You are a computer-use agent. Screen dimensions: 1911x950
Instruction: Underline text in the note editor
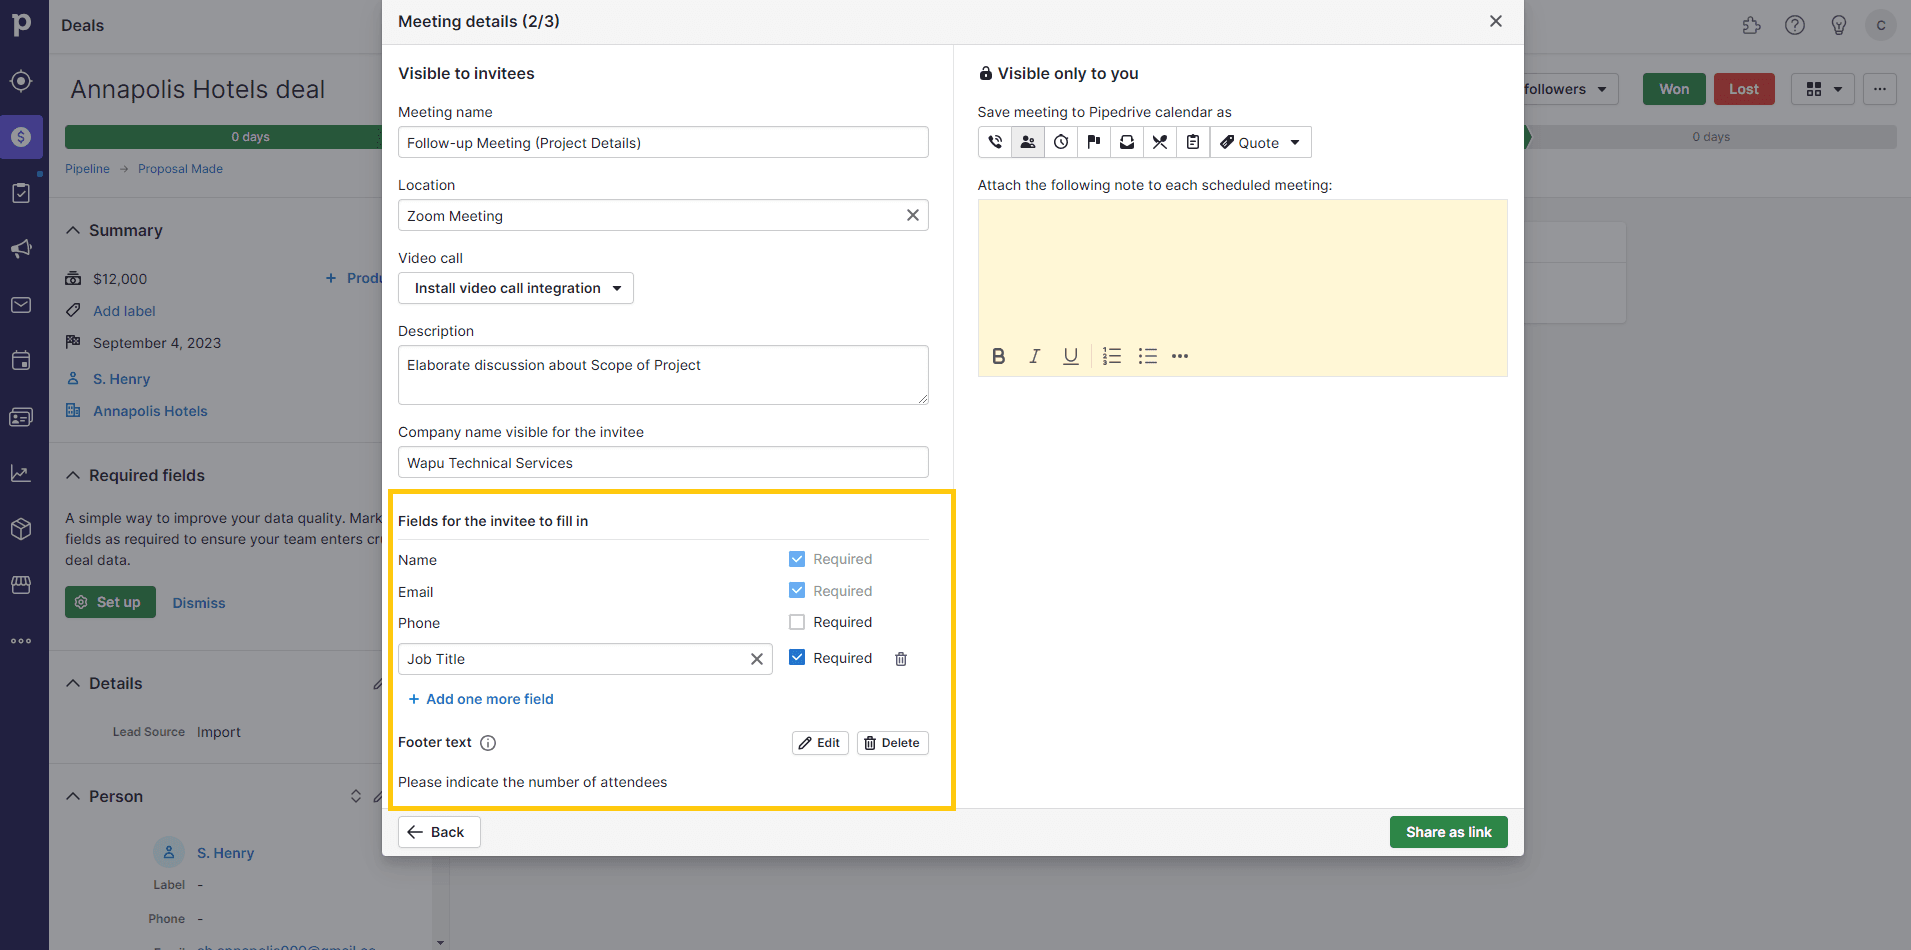pos(1070,356)
